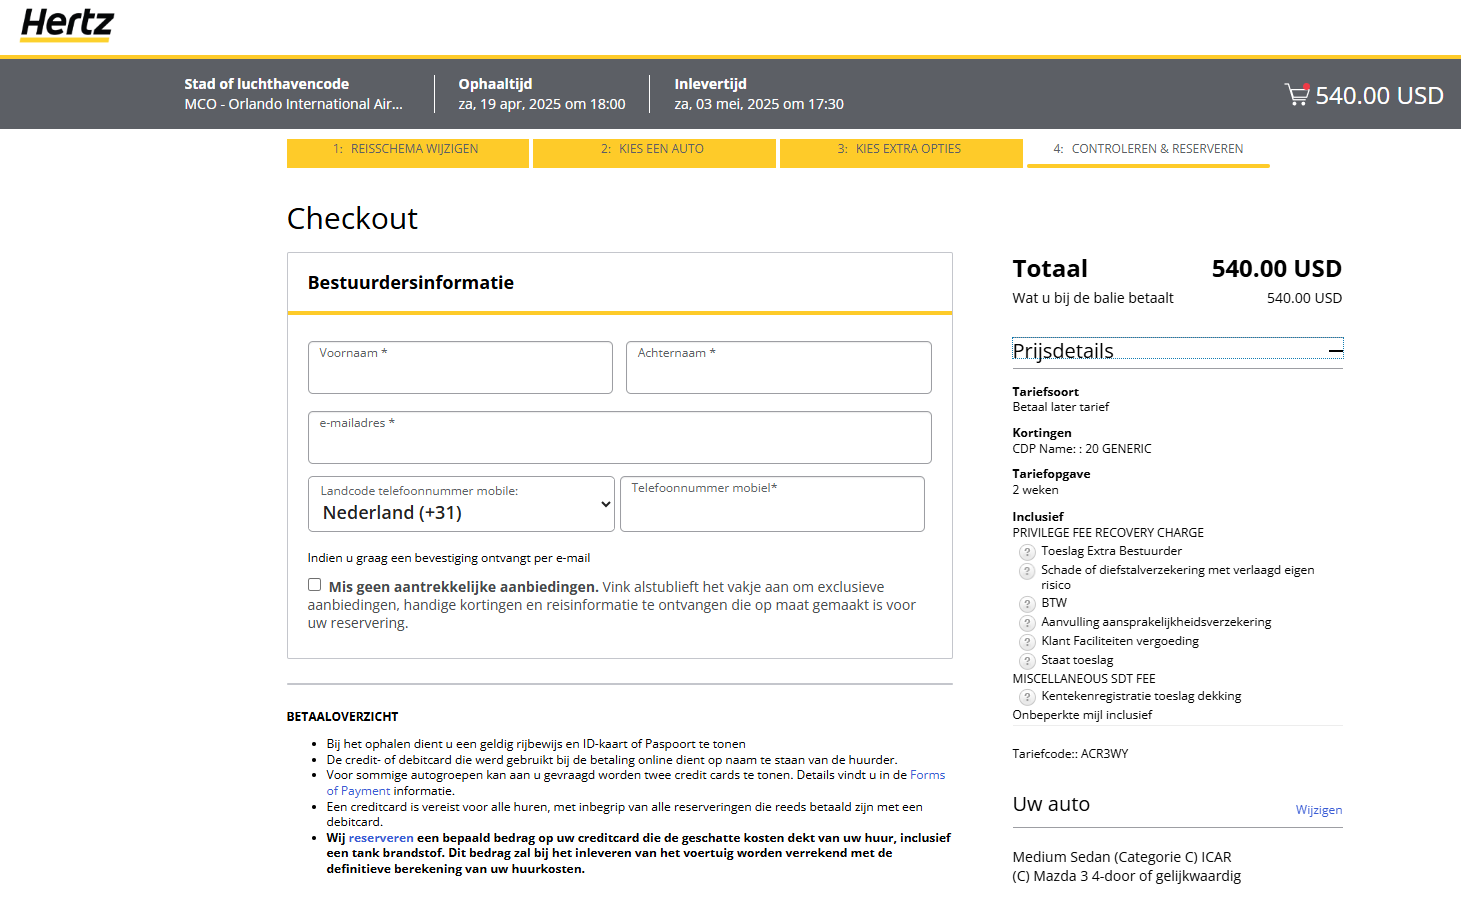The height and width of the screenshot is (899, 1461).
Task: Switch to step 3 Kies extra opties
Action: click(x=900, y=149)
